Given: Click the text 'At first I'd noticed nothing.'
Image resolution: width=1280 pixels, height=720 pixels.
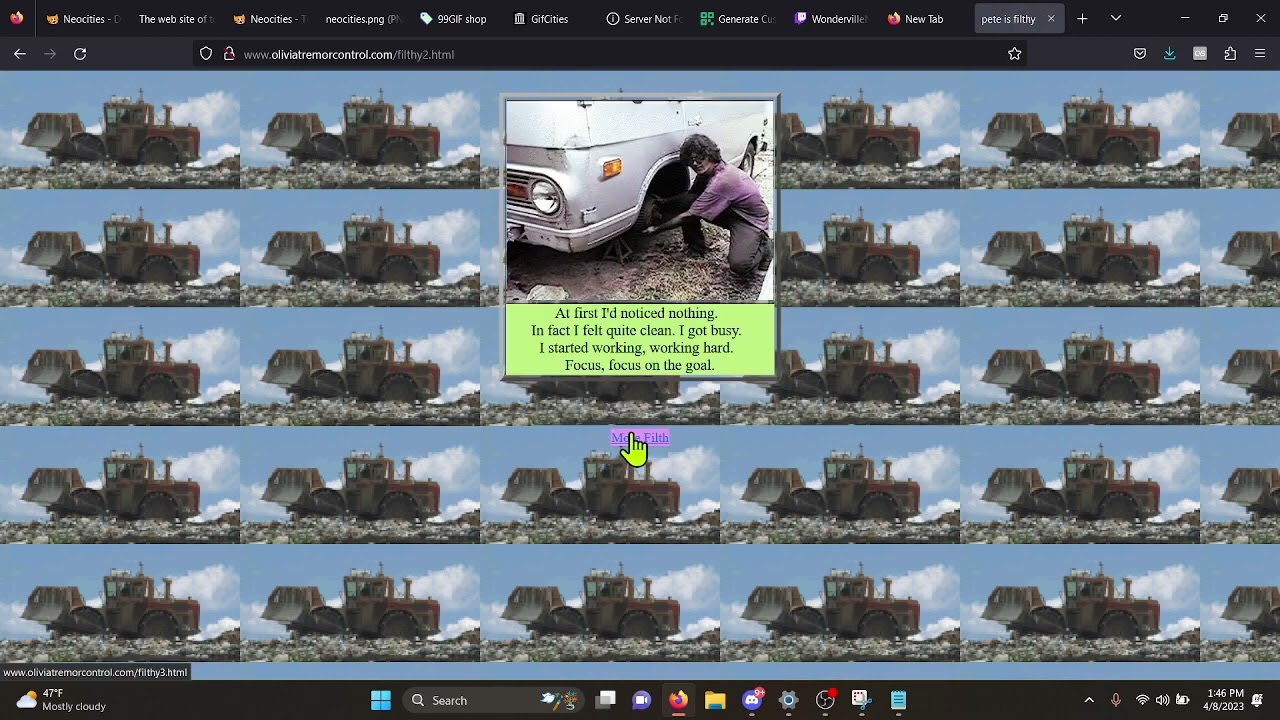Looking at the screenshot, I should pos(636,313).
